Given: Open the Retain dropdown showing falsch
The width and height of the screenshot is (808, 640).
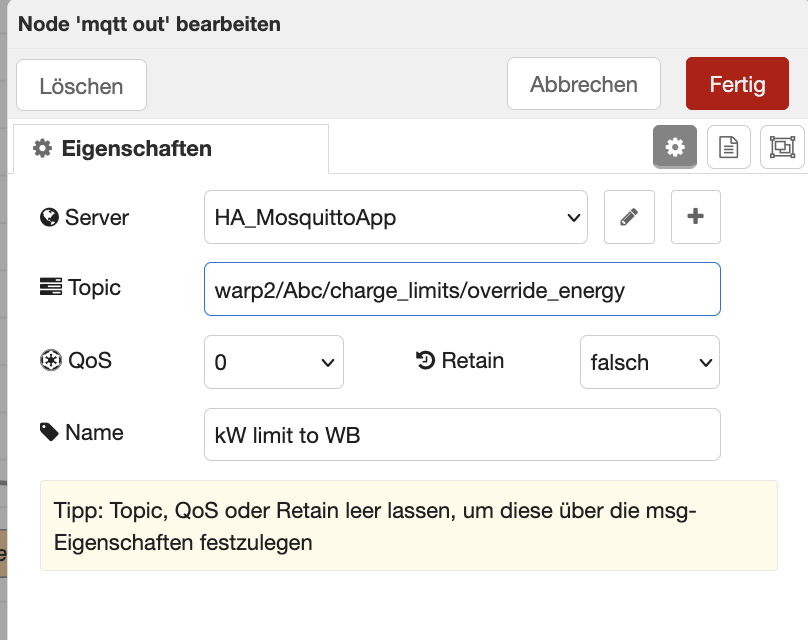Looking at the screenshot, I should point(650,362).
